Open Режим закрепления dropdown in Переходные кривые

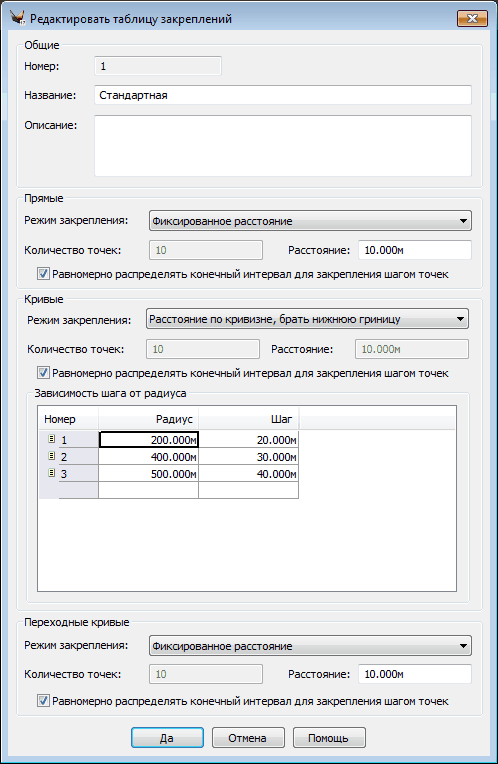[x=310, y=646]
